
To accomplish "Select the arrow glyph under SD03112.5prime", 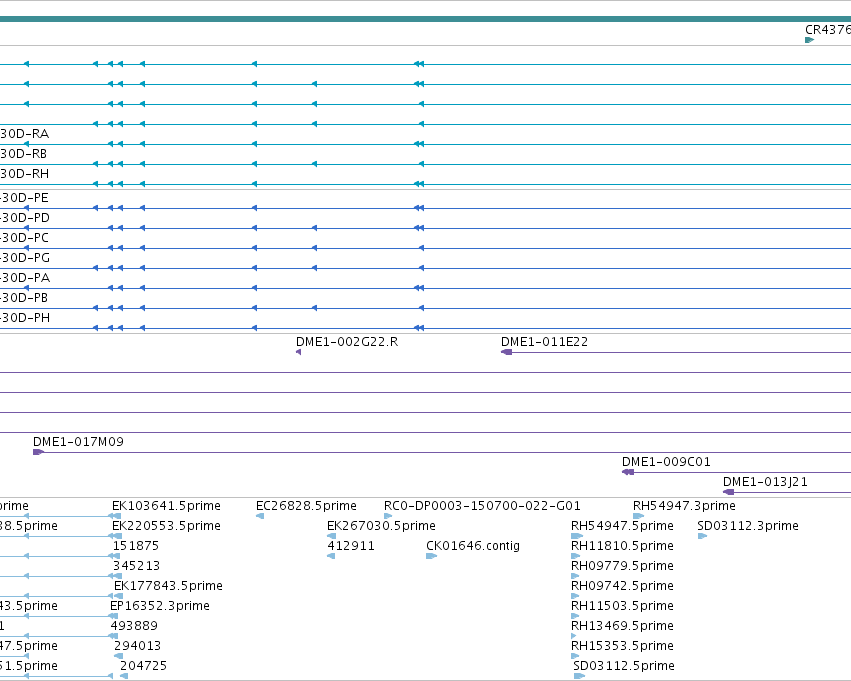I will pyautogui.click(x=579, y=676).
